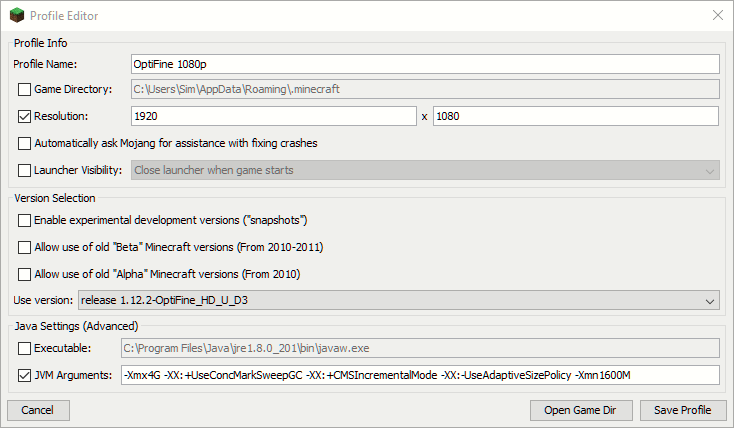Select the Game Directory path field
This screenshot has width=734, height=428.
pos(425,89)
